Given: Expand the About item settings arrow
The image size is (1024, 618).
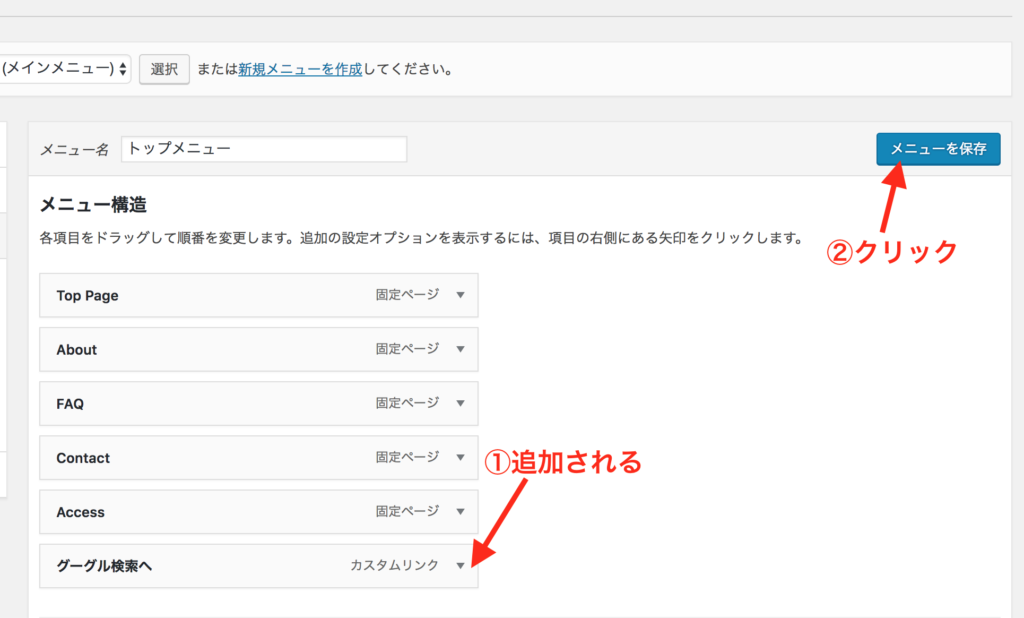Looking at the screenshot, I should click(x=460, y=350).
